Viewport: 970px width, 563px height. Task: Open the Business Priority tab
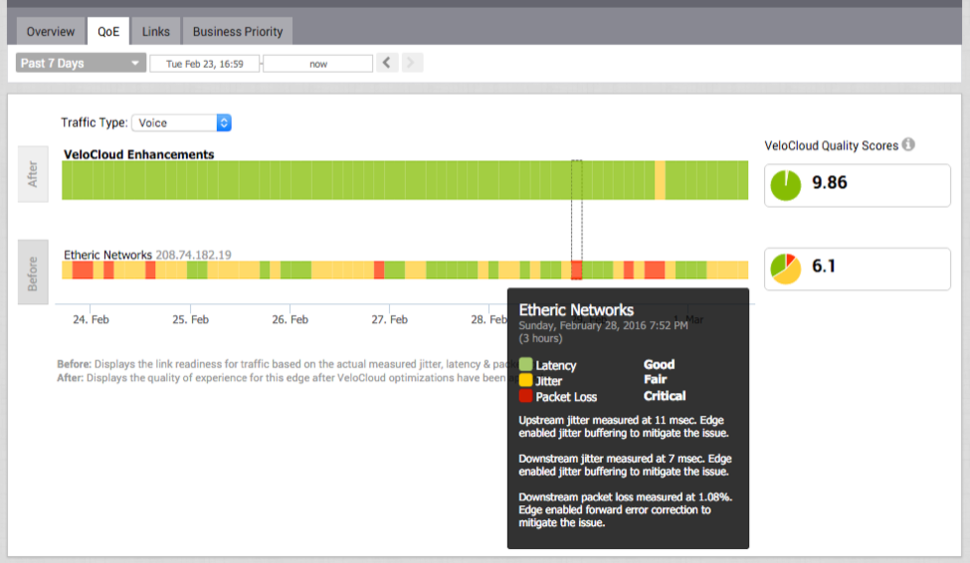click(238, 32)
